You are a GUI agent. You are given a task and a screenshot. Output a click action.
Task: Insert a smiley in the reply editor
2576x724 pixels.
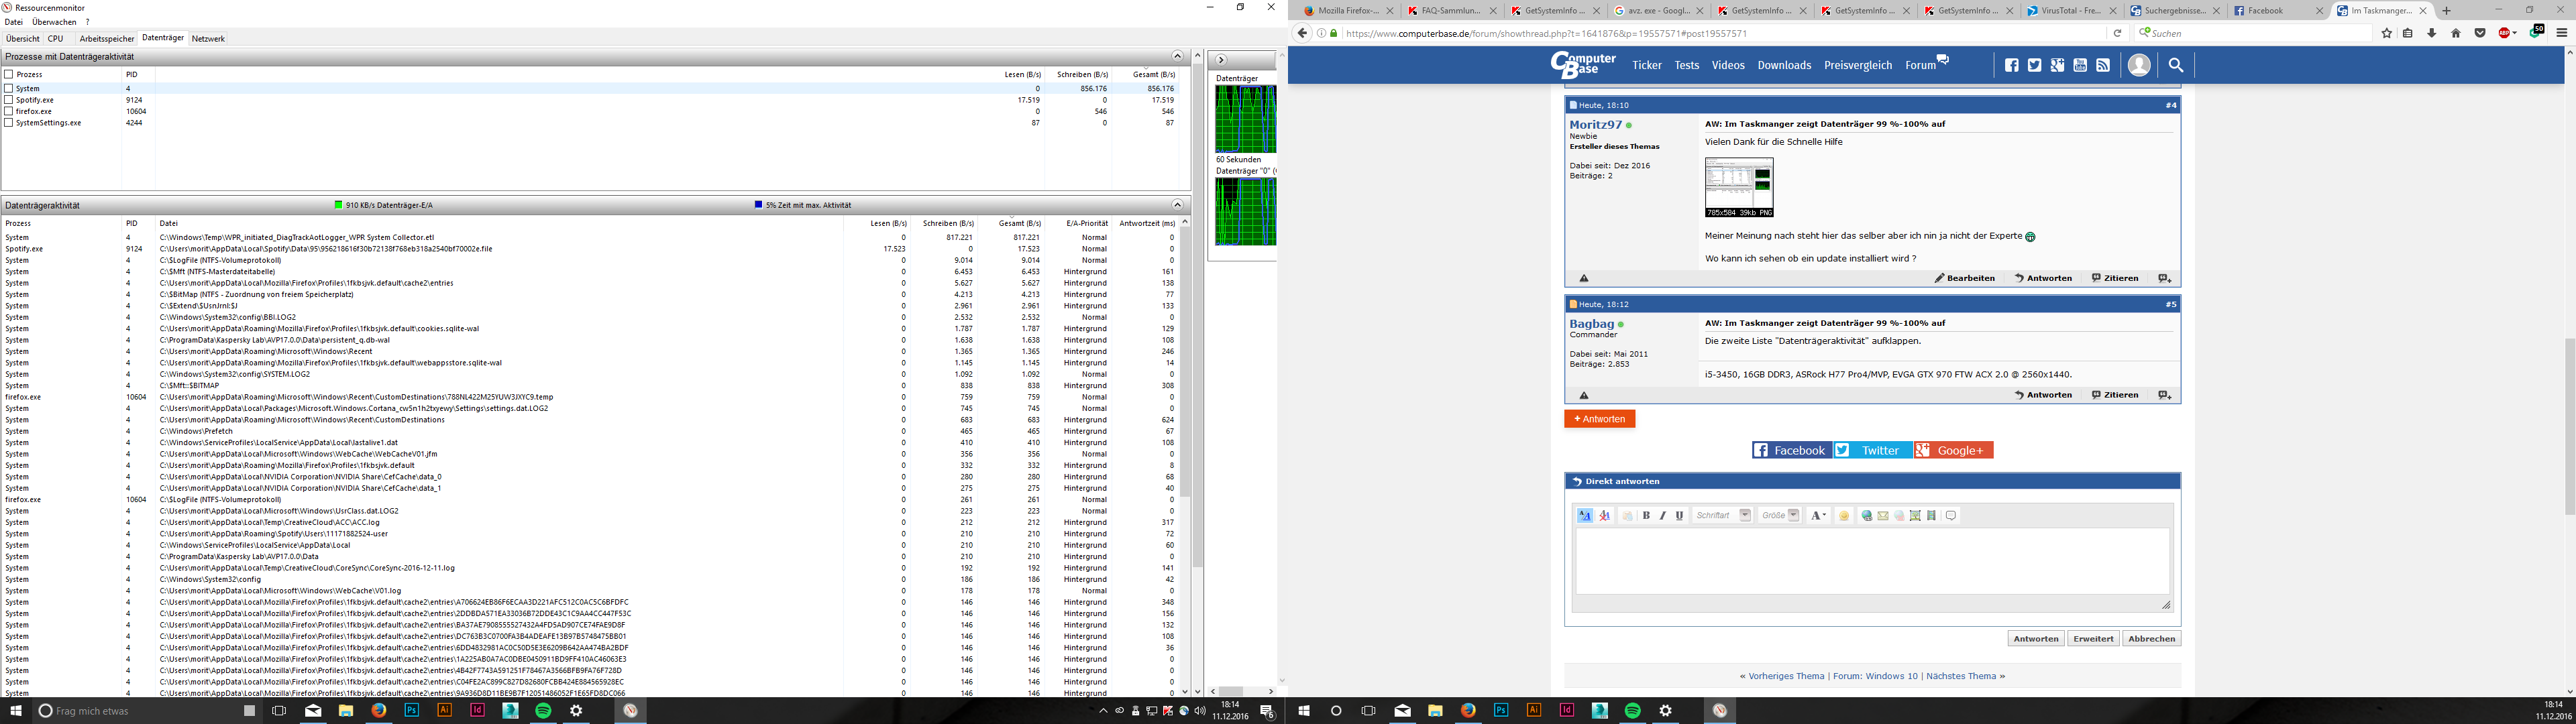(1844, 516)
